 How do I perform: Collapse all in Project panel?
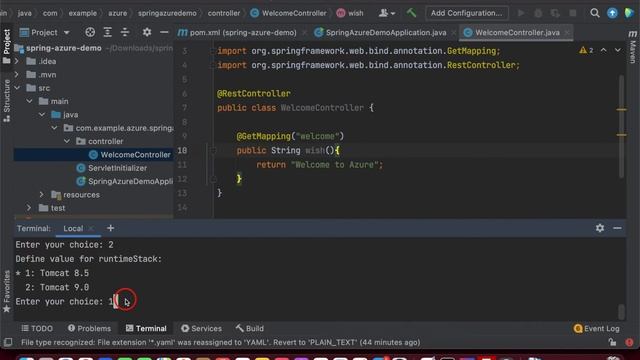(x=125, y=32)
